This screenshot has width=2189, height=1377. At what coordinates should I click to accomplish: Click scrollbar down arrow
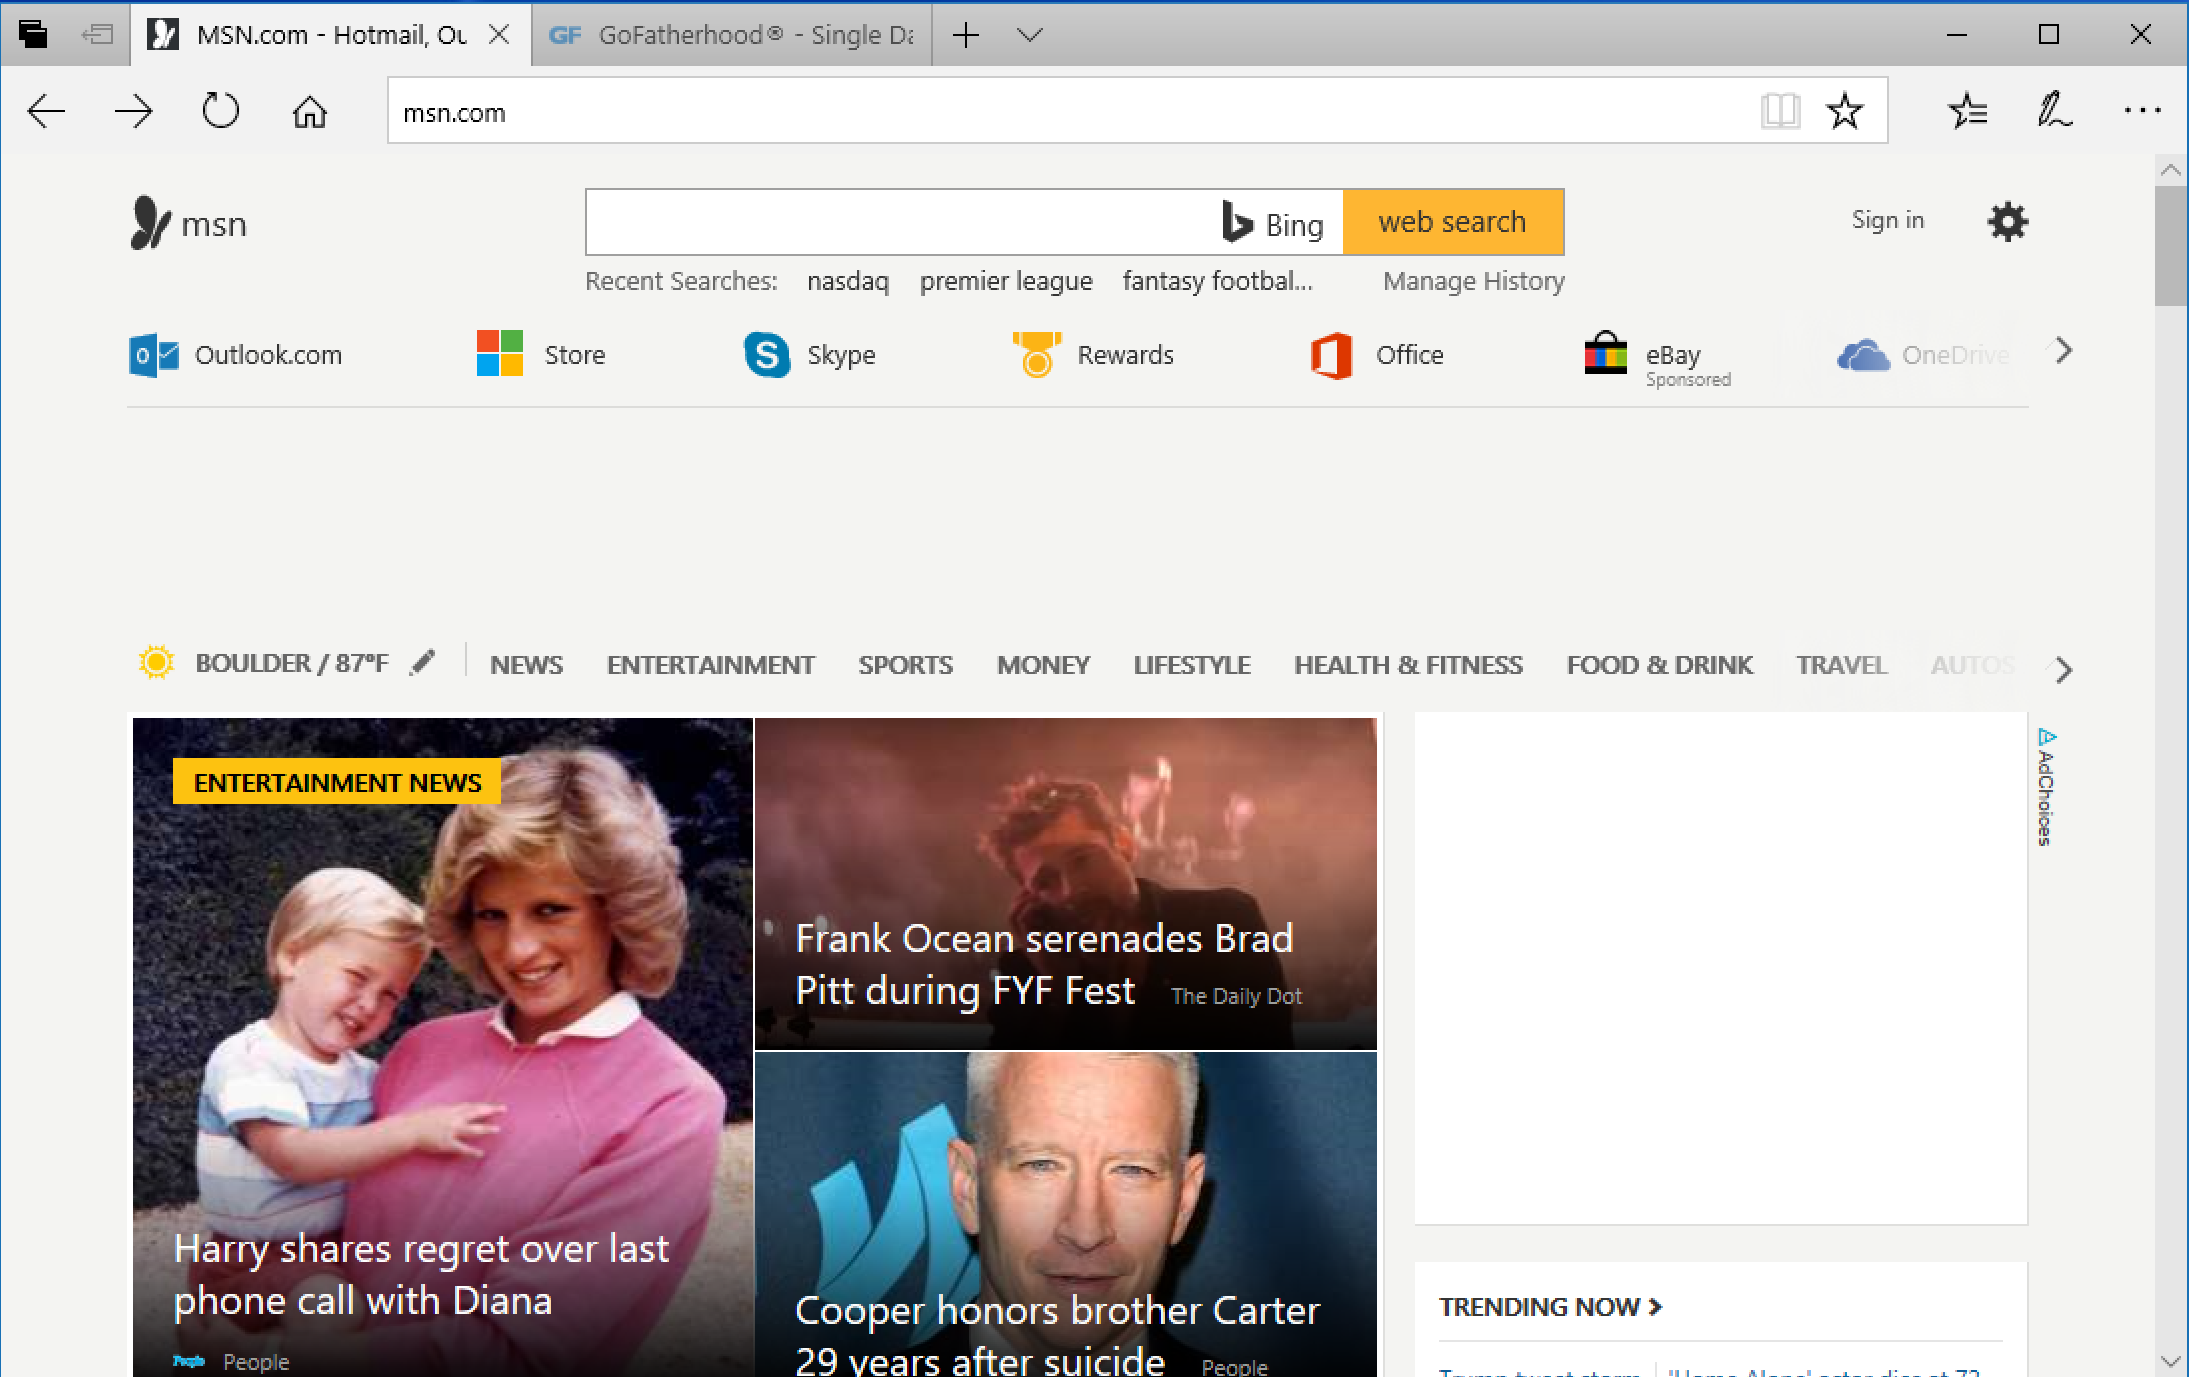pos(2170,1361)
